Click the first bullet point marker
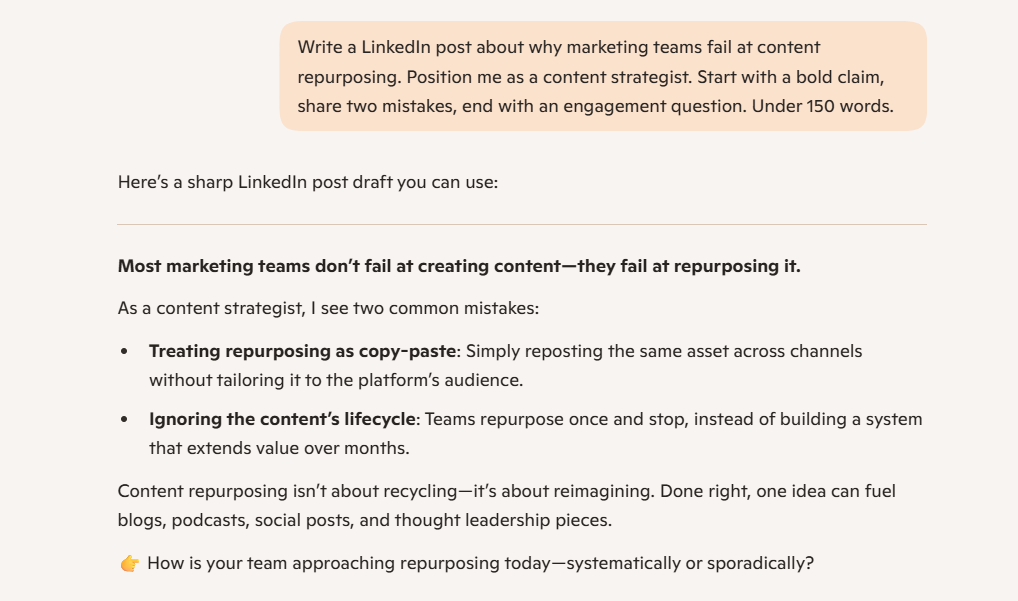1018x601 pixels. pyautogui.click(x=124, y=352)
